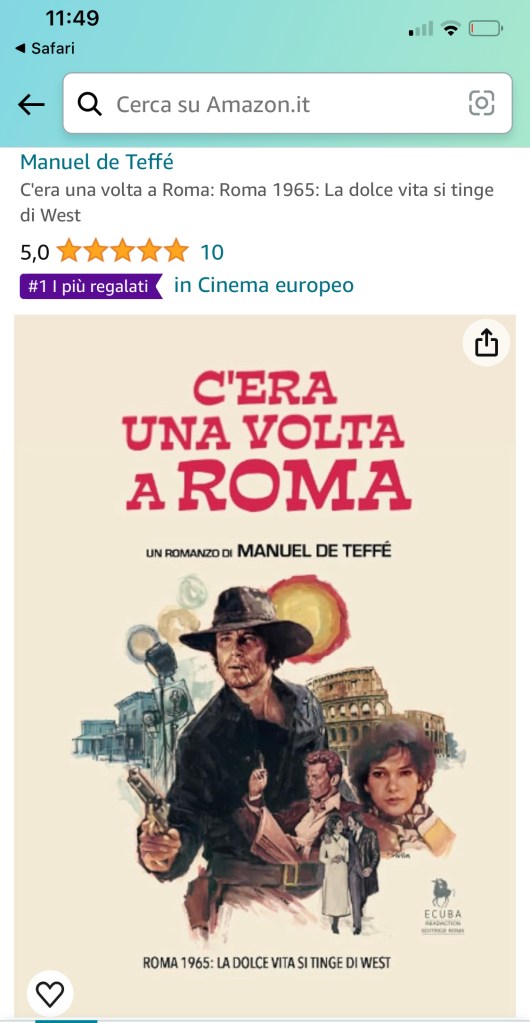The image size is (530, 1023).
Task: Open the camera lens scan icon
Action: point(482,103)
